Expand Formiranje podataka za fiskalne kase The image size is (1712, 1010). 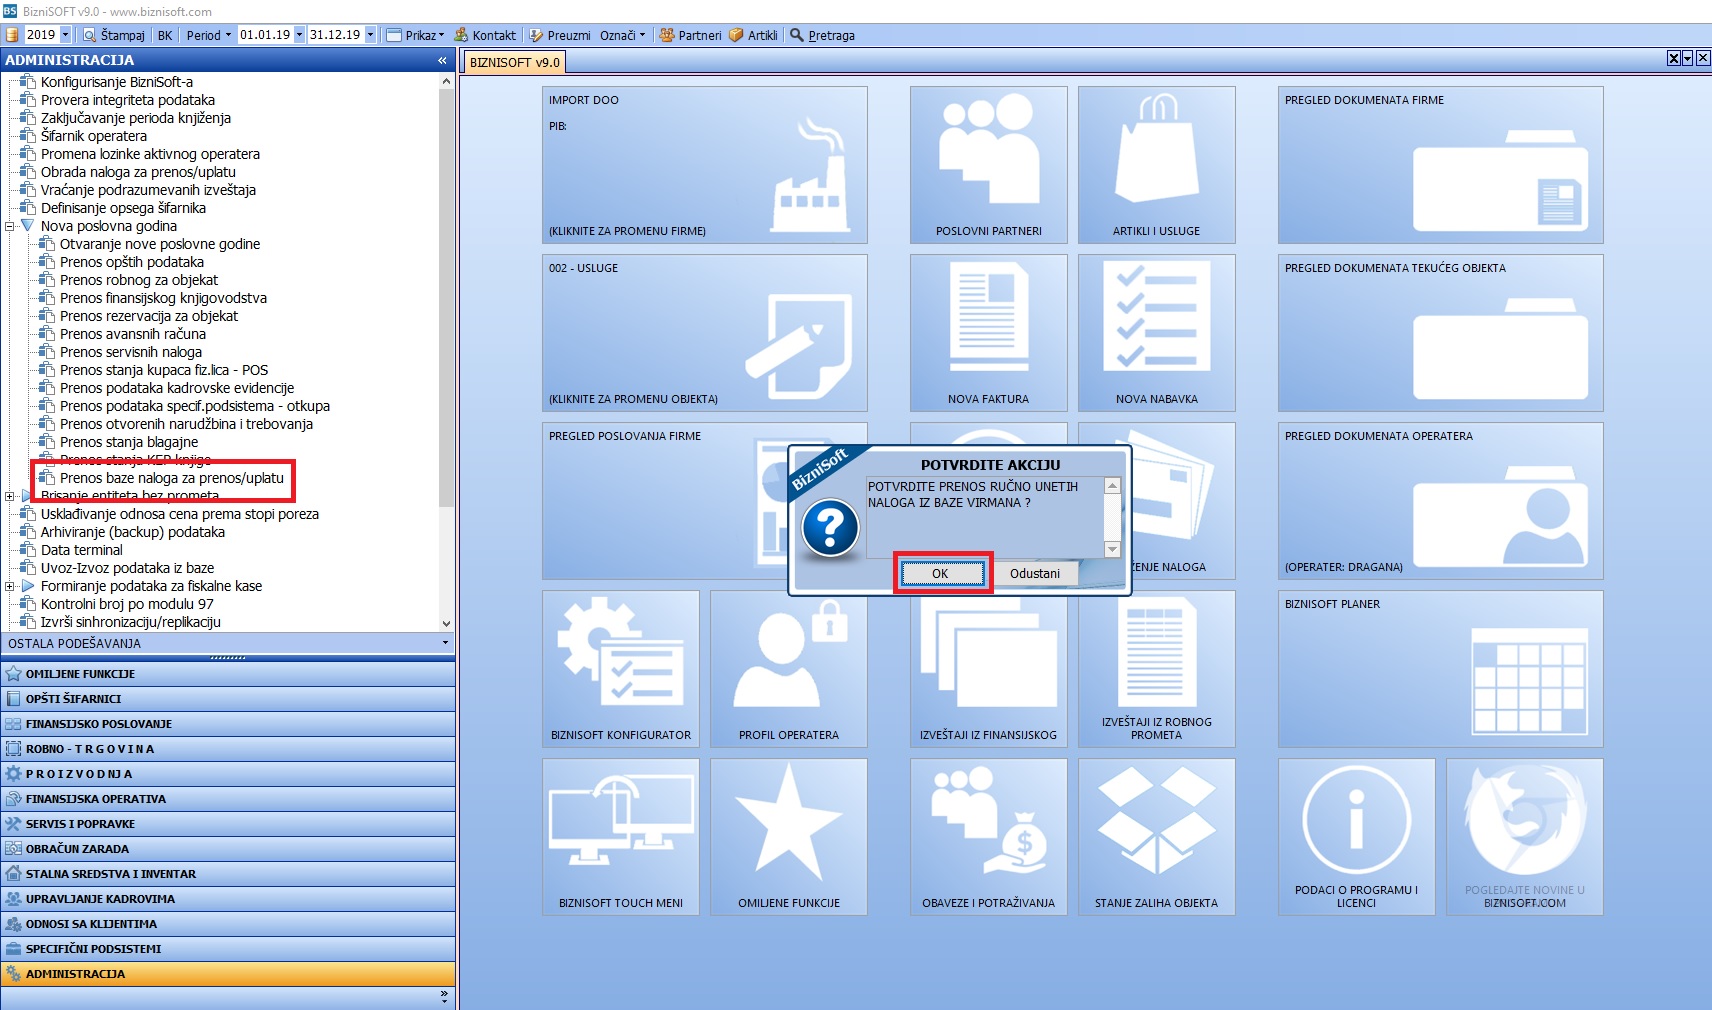point(10,586)
